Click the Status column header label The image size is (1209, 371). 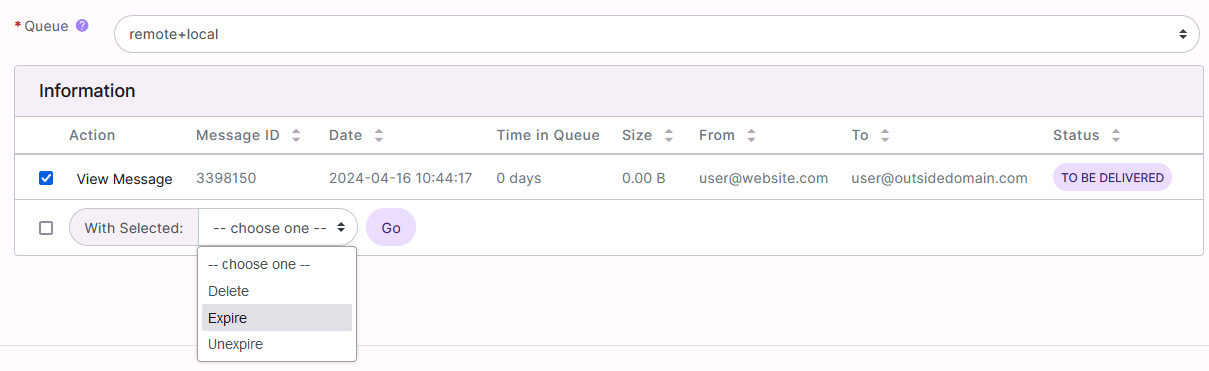click(x=1076, y=135)
